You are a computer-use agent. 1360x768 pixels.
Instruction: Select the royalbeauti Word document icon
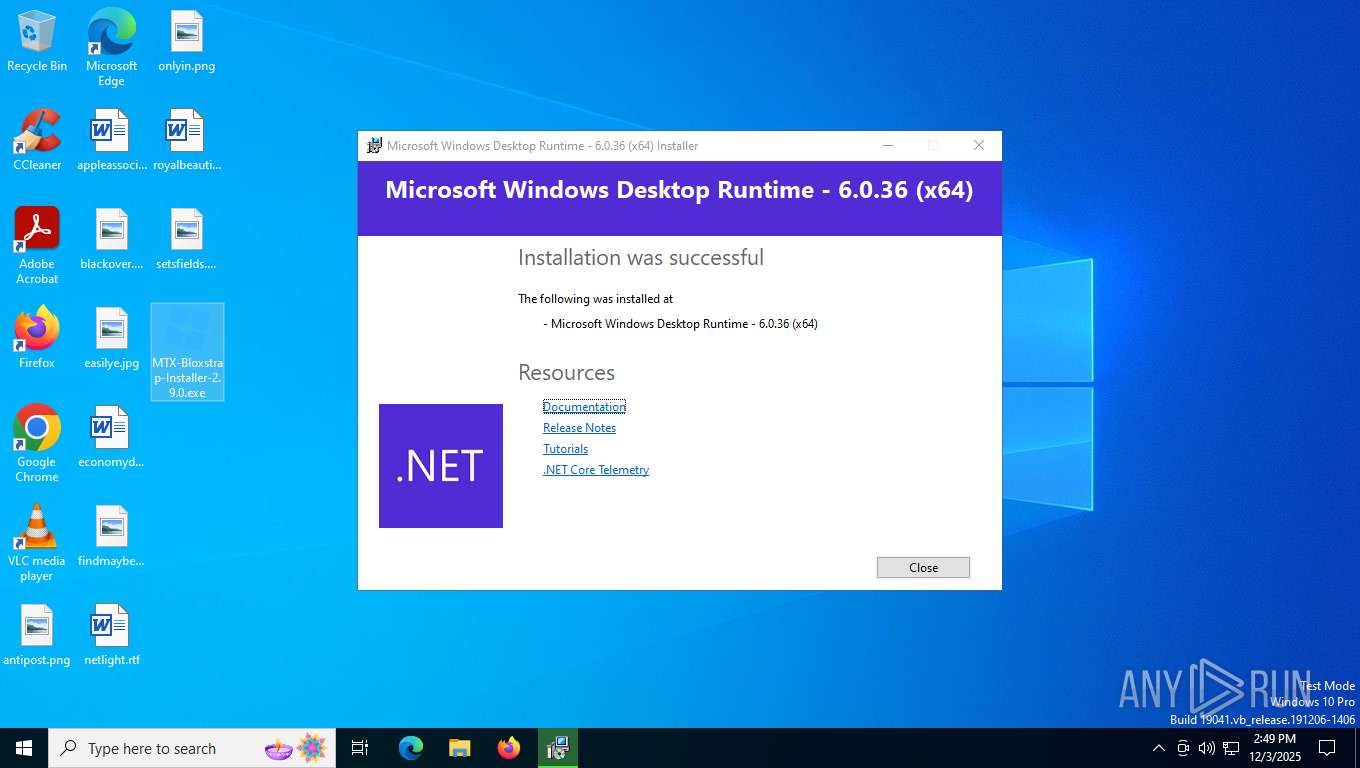186,140
